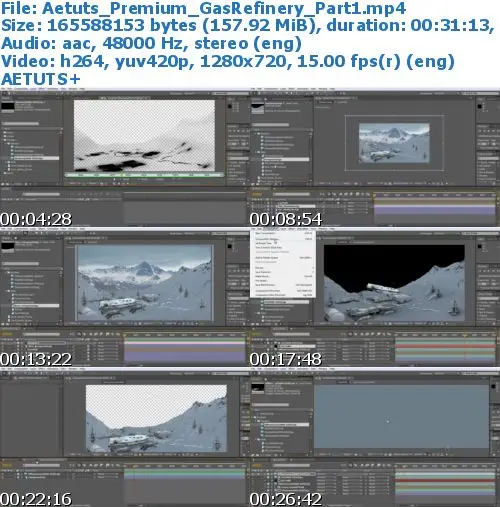Click the red layer bar in the 00:17:48 frame timeline
Screen dimensions: 500x507
click(445, 347)
